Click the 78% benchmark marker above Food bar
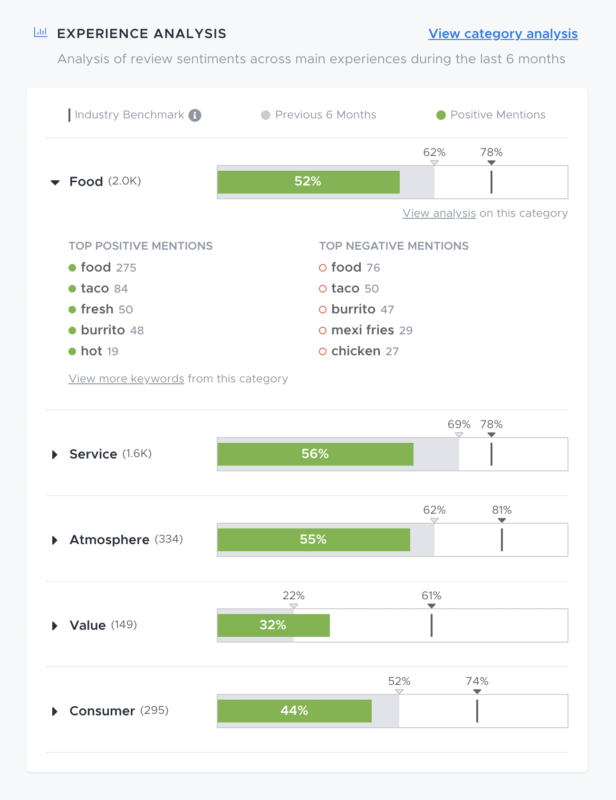 (491, 162)
